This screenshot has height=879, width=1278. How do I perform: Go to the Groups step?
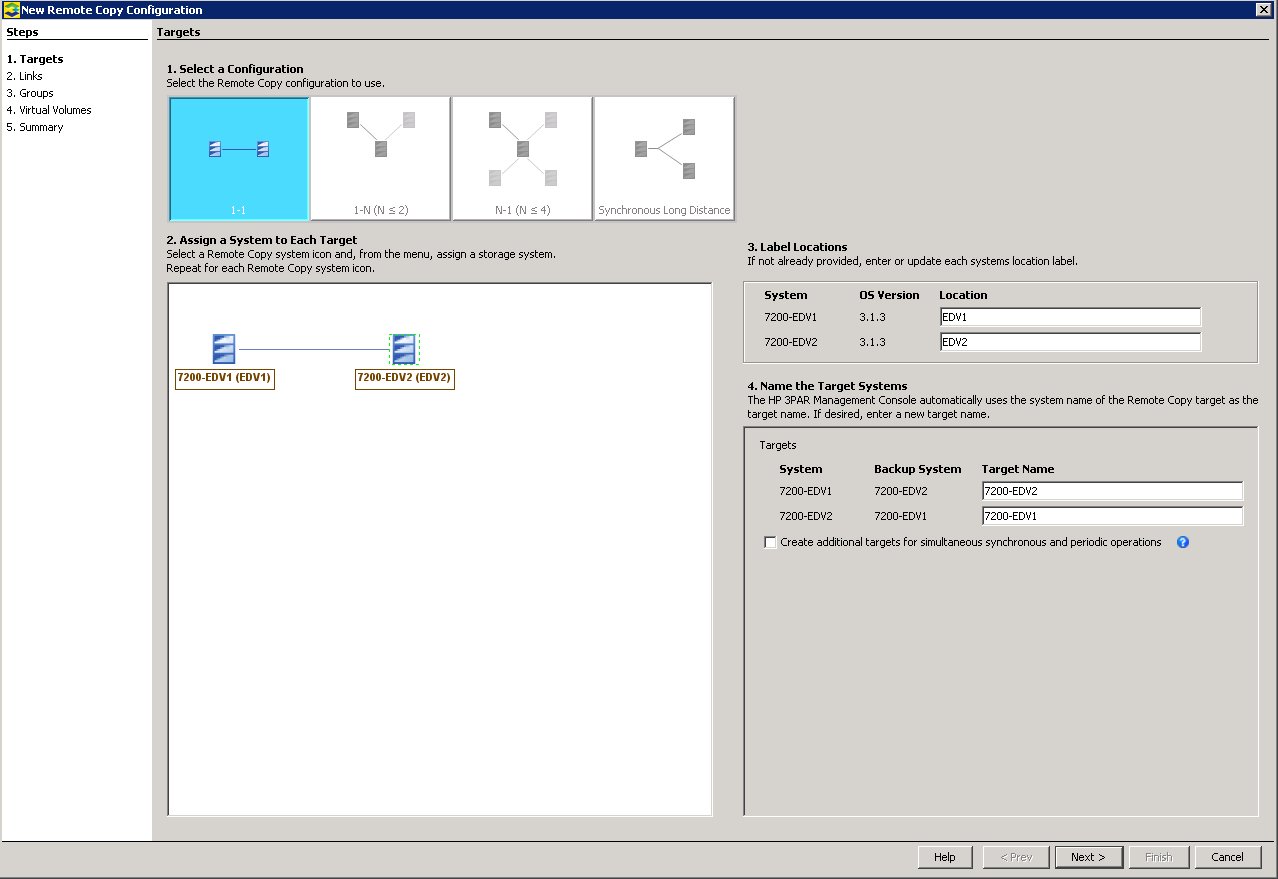click(x=30, y=93)
